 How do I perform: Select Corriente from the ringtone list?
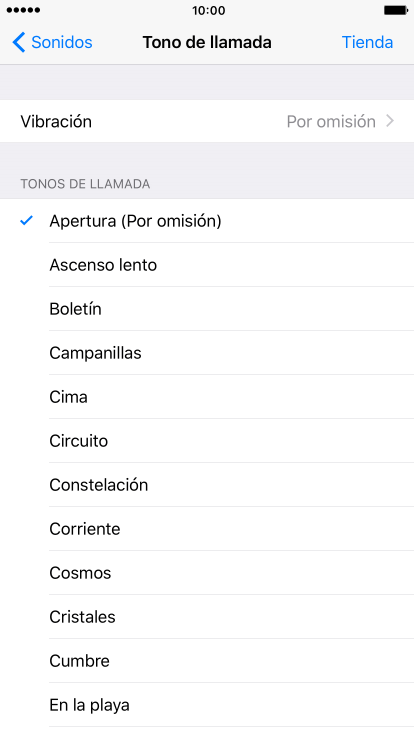[207, 529]
